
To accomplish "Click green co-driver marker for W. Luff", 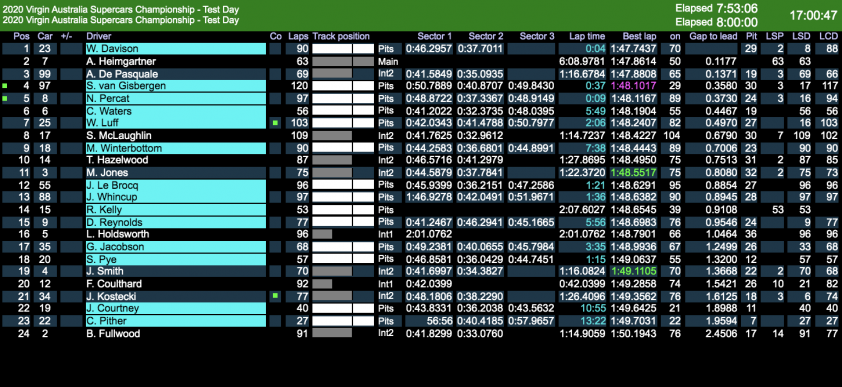I will pos(275,123).
